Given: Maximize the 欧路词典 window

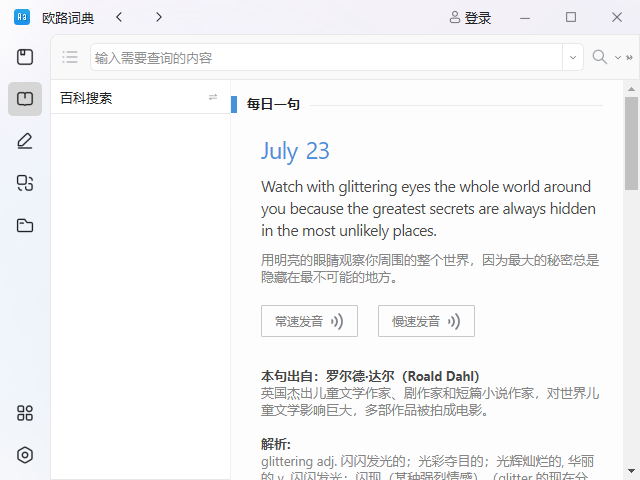Looking at the screenshot, I should coord(571,17).
